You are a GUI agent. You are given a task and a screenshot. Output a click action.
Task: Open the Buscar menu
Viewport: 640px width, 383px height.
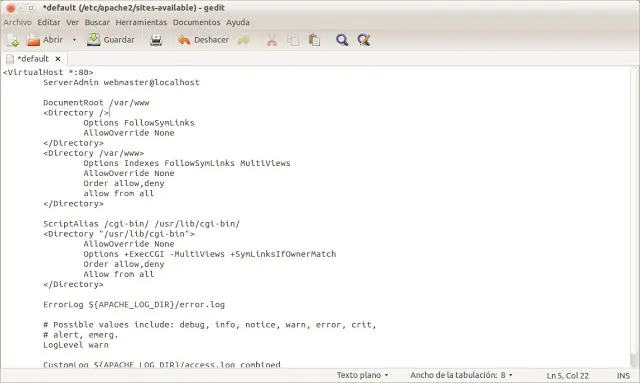pyautogui.click(x=97, y=22)
